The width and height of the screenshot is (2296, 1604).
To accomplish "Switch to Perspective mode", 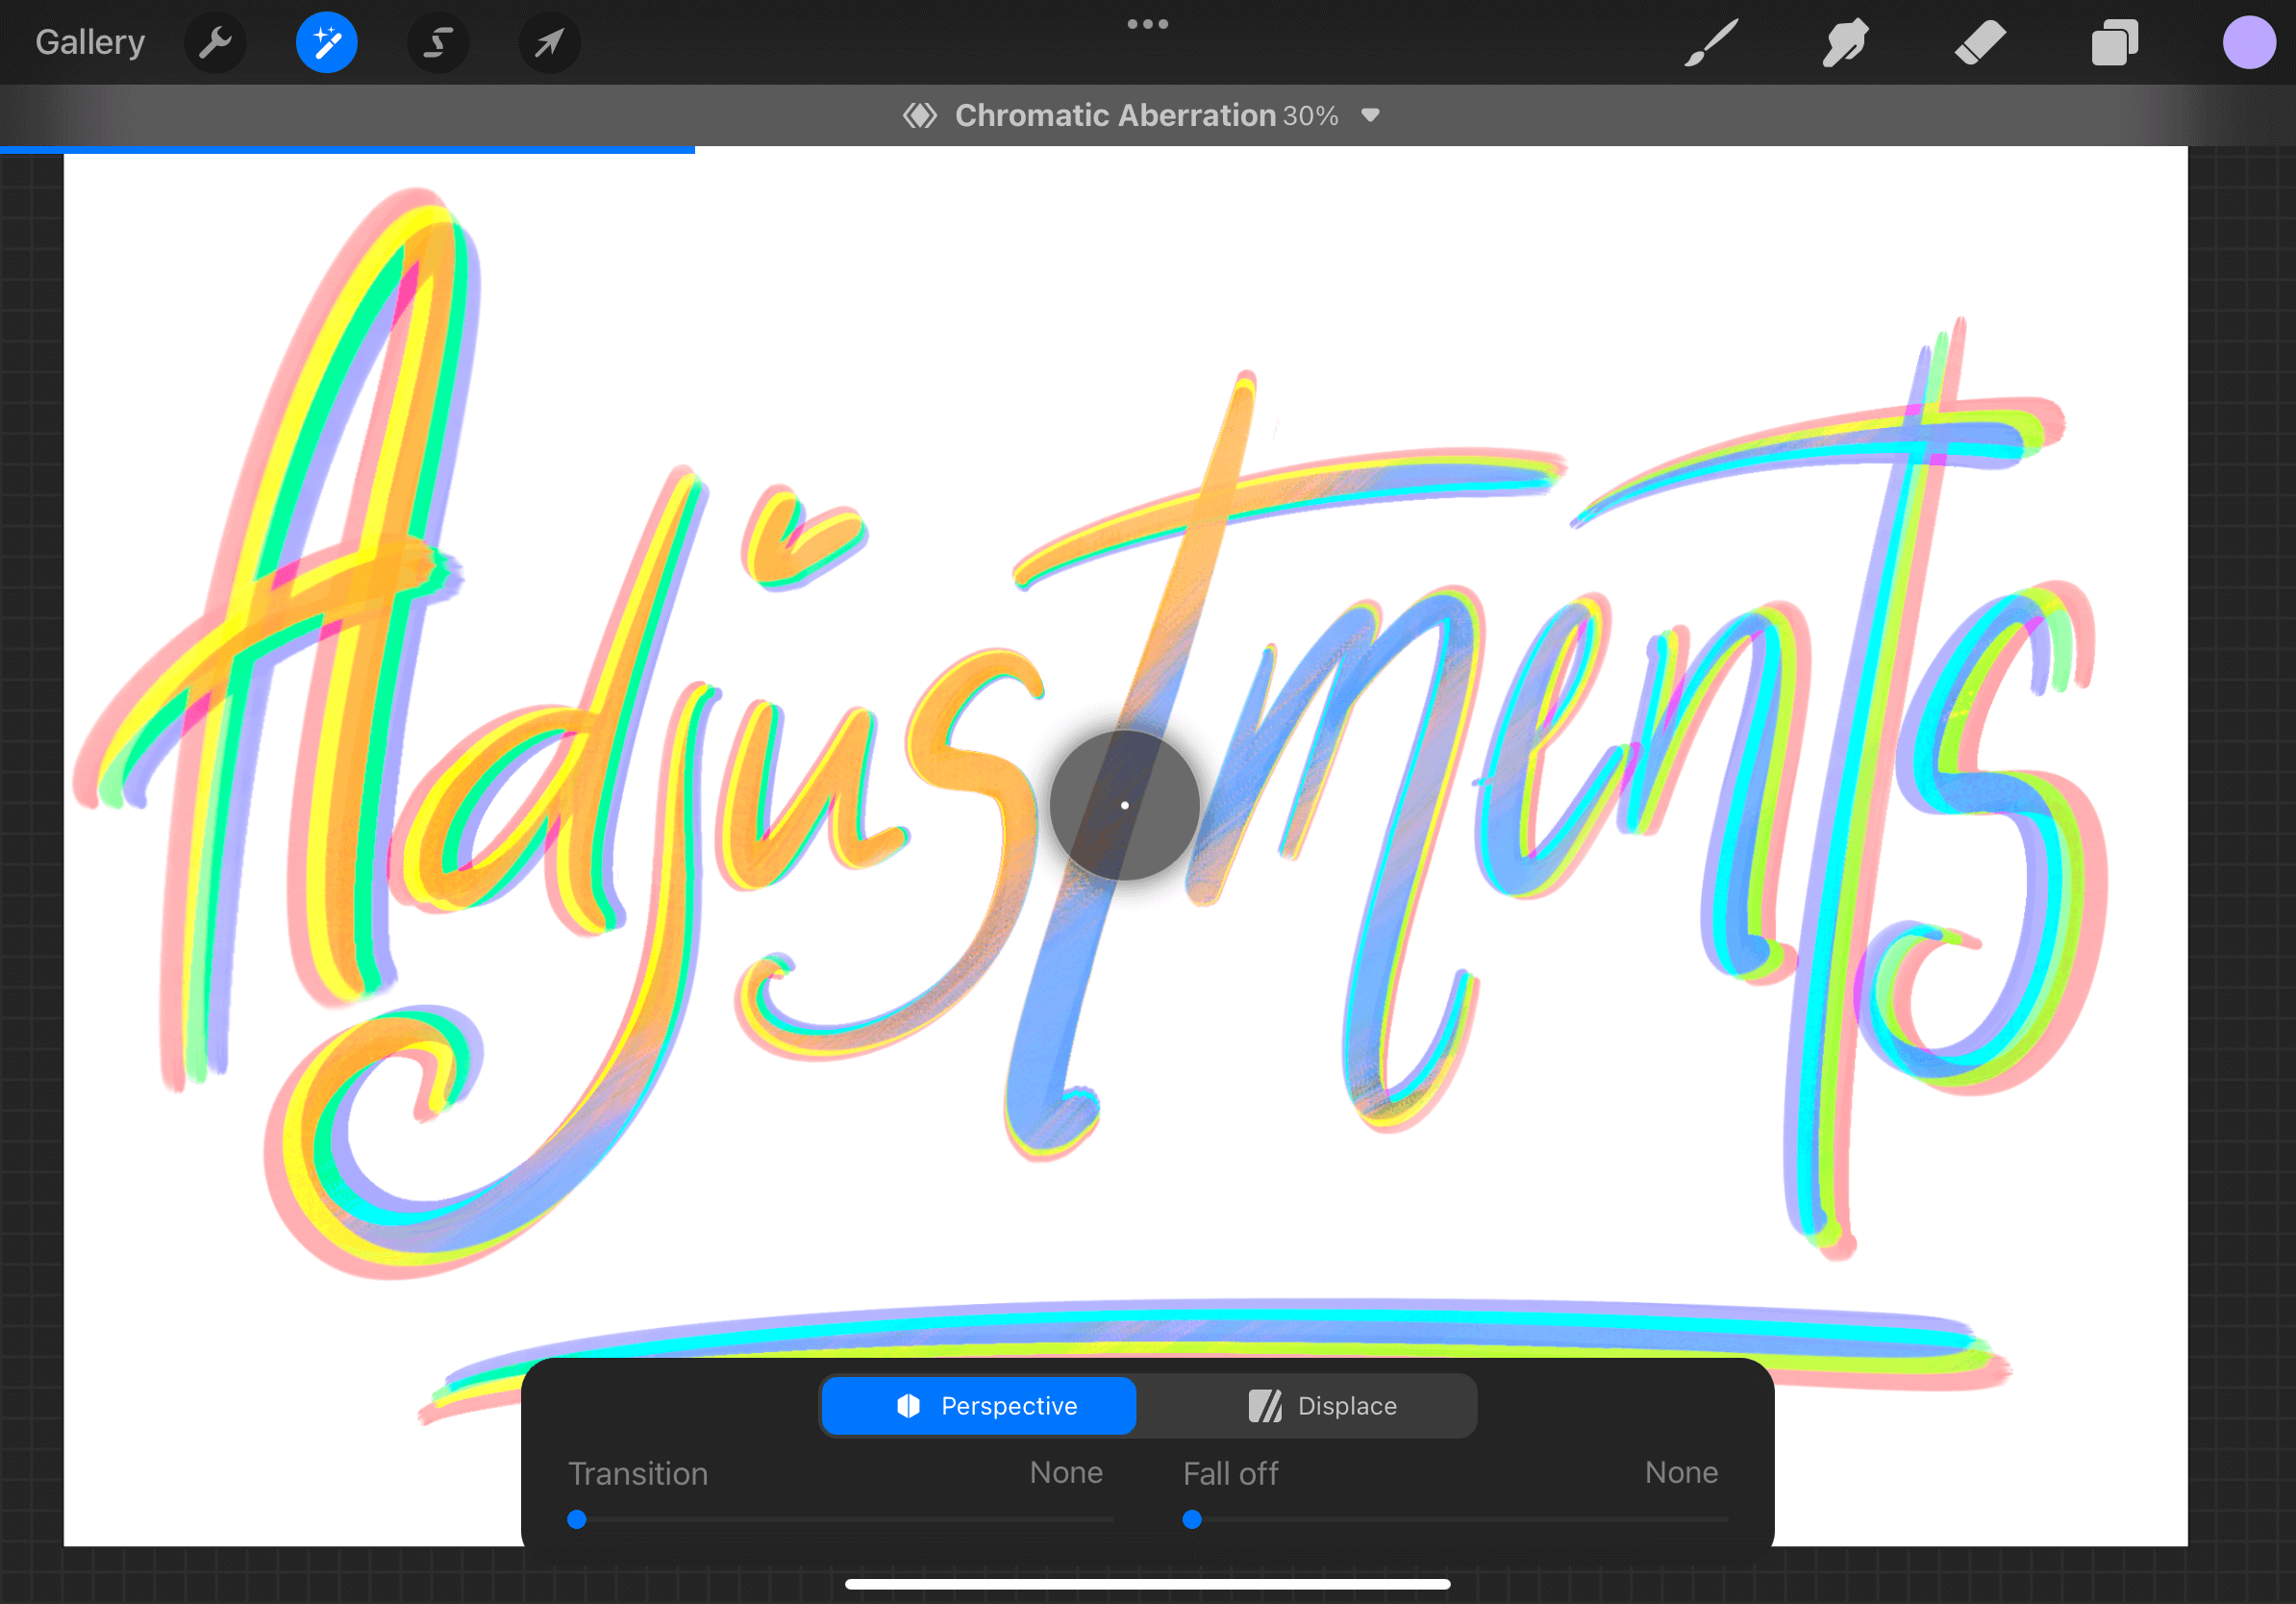I will tap(978, 1406).
